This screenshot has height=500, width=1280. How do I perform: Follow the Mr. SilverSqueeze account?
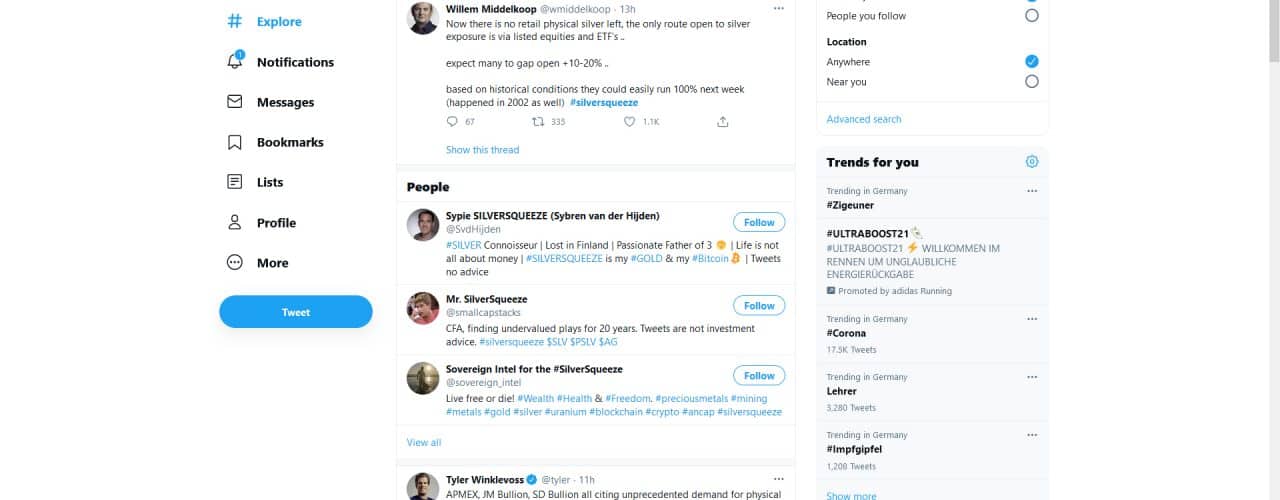click(x=759, y=305)
